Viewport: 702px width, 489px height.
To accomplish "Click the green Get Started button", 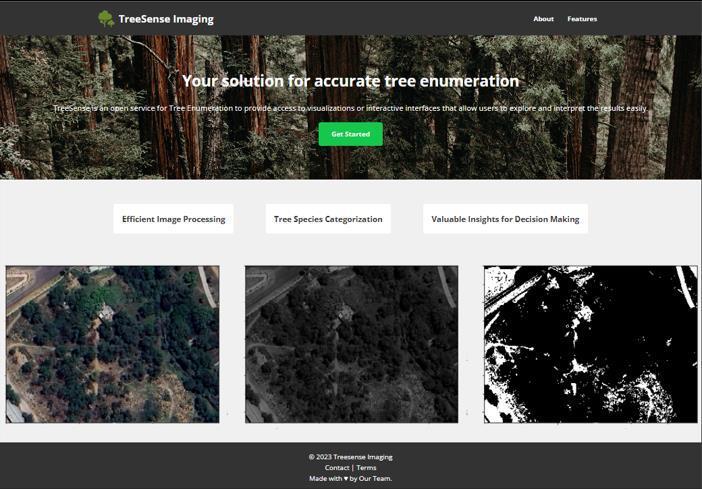I will point(351,134).
